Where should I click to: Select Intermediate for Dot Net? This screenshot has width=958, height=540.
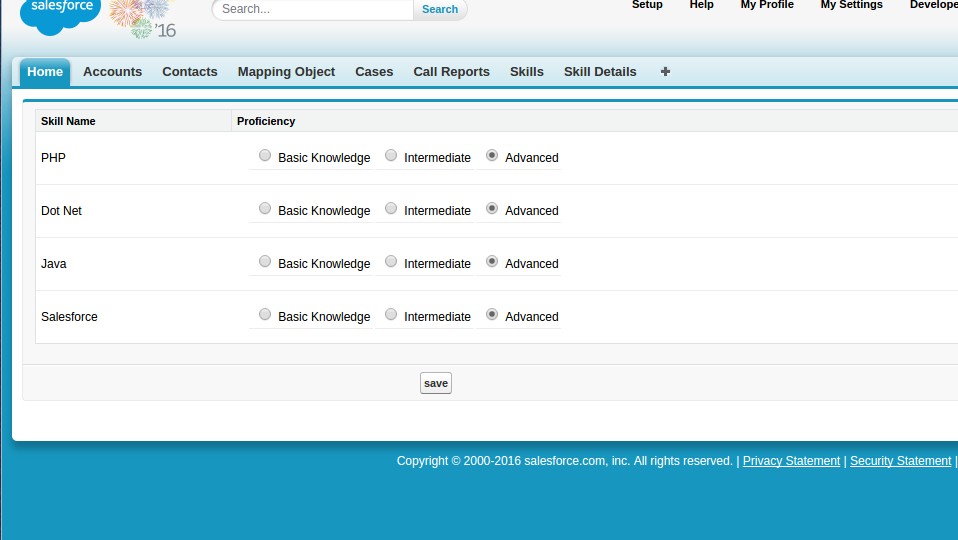pos(390,208)
